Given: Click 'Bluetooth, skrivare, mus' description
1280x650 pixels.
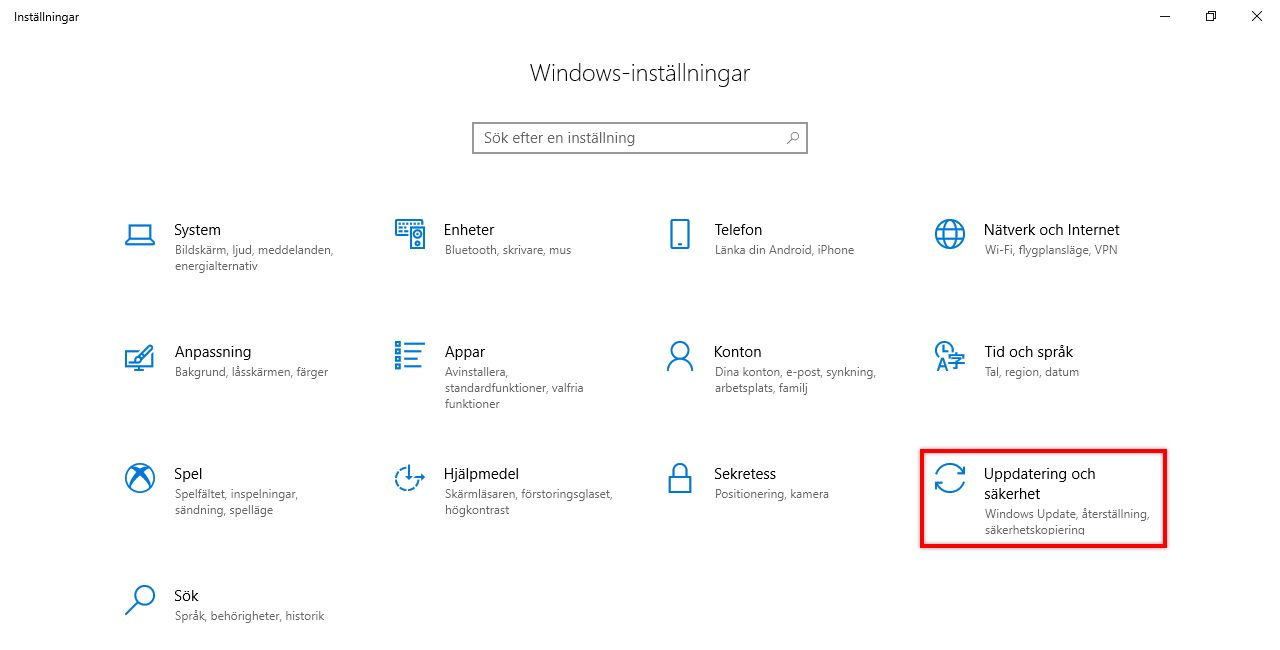Looking at the screenshot, I should [x=508, y=250].
